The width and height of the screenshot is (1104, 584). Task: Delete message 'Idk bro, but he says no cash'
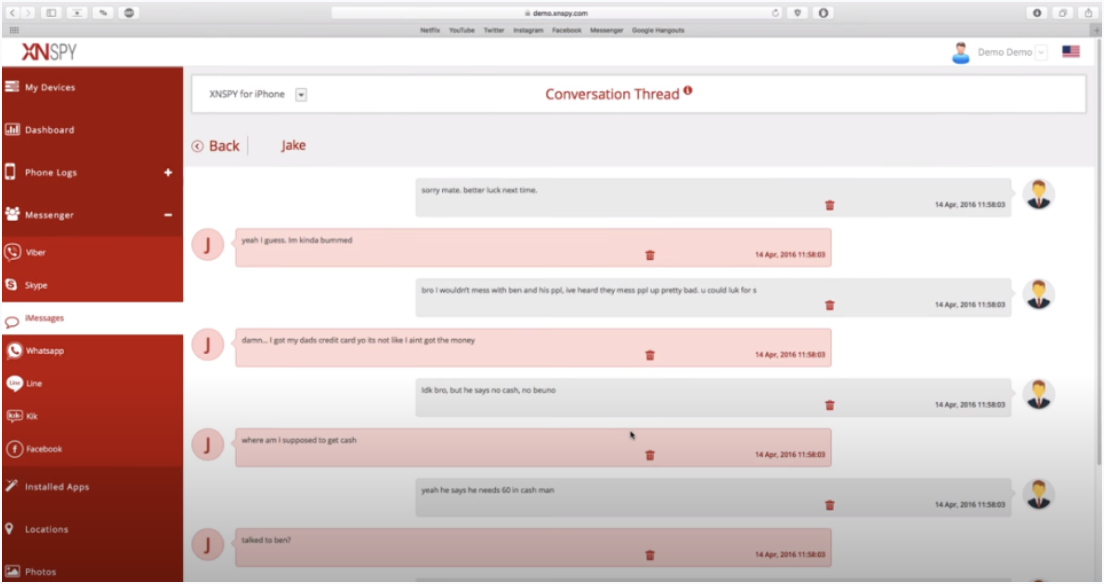coord(829,405)
